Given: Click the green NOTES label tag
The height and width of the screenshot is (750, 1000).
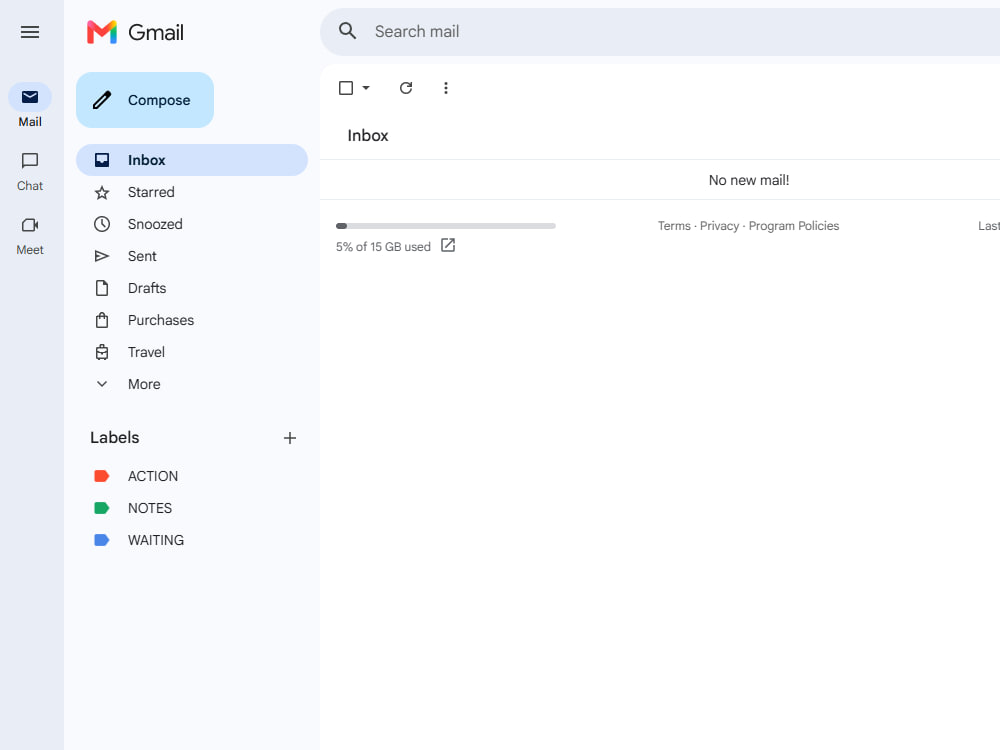Looking at the screenshot, I should 102,508.
